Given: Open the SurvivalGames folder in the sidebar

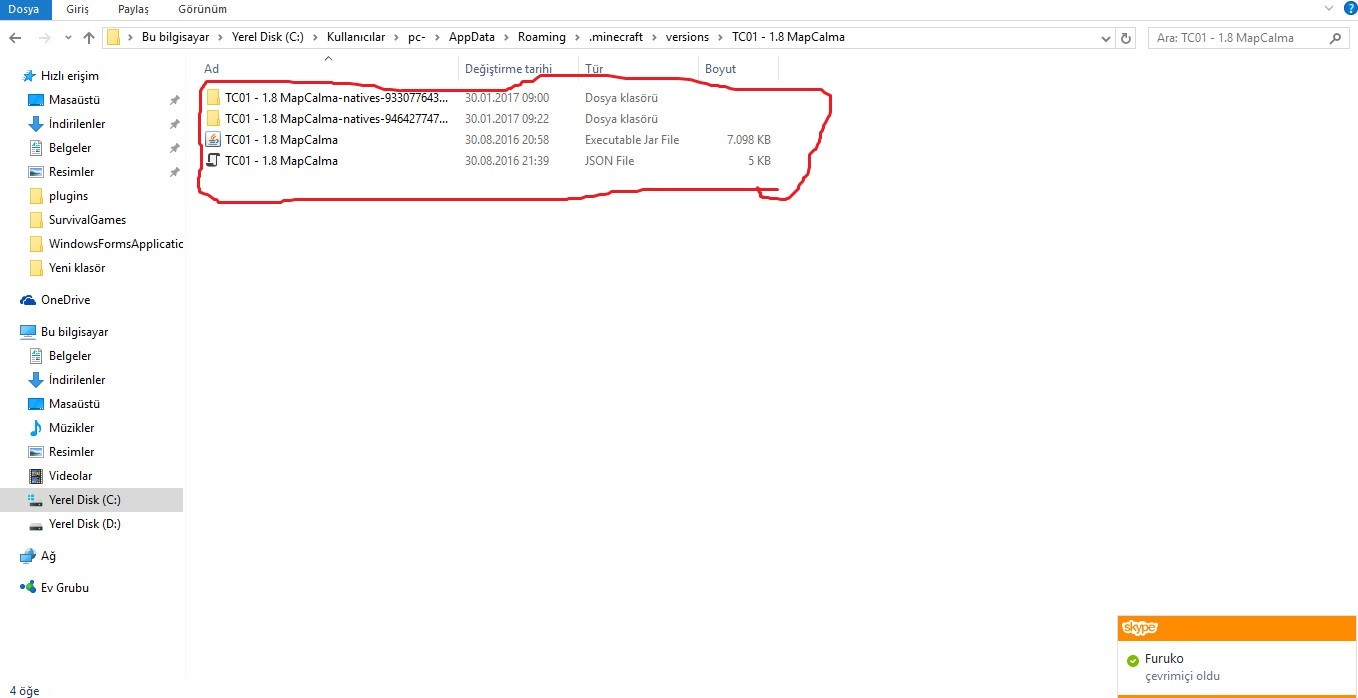Looking at the screenshot, I should click(x=87, y=220).
